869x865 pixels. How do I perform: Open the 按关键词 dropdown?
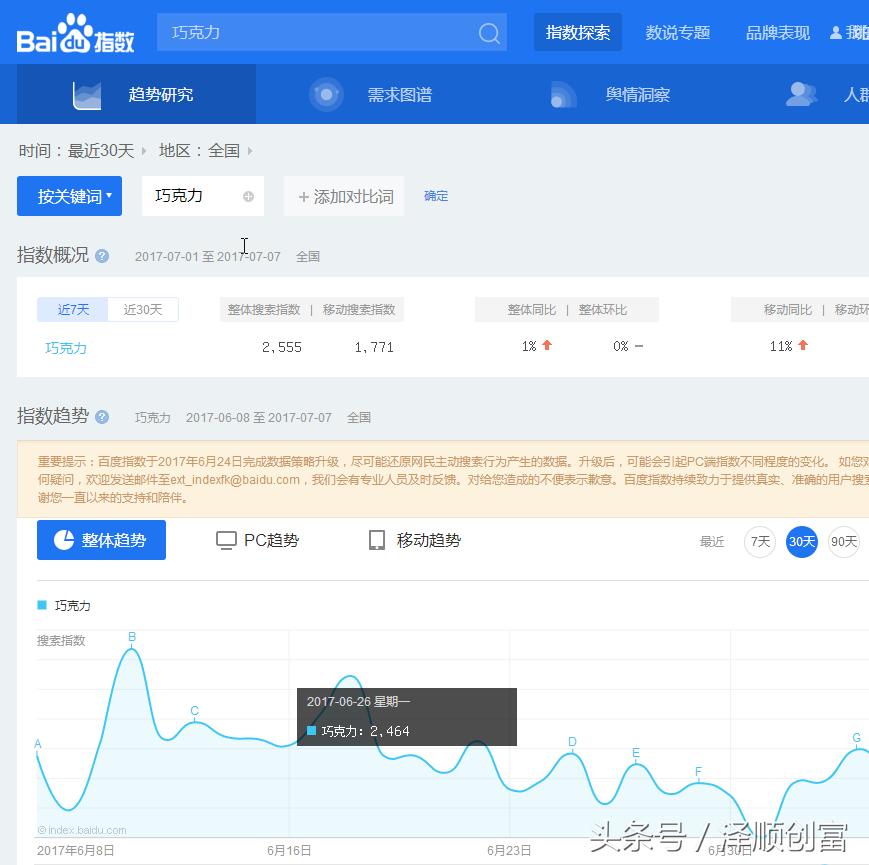tap(69, 196)
